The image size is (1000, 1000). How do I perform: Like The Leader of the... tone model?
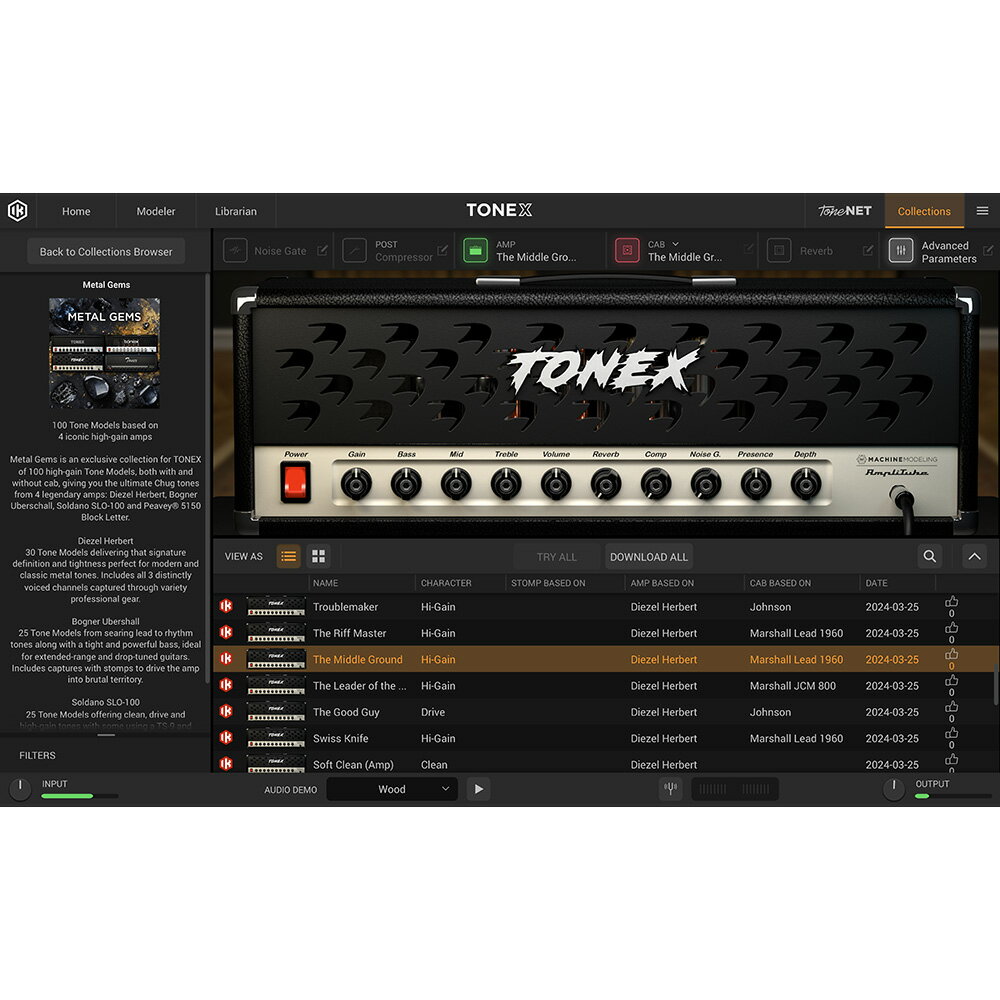pyautogui.click(x=952, y=680)
